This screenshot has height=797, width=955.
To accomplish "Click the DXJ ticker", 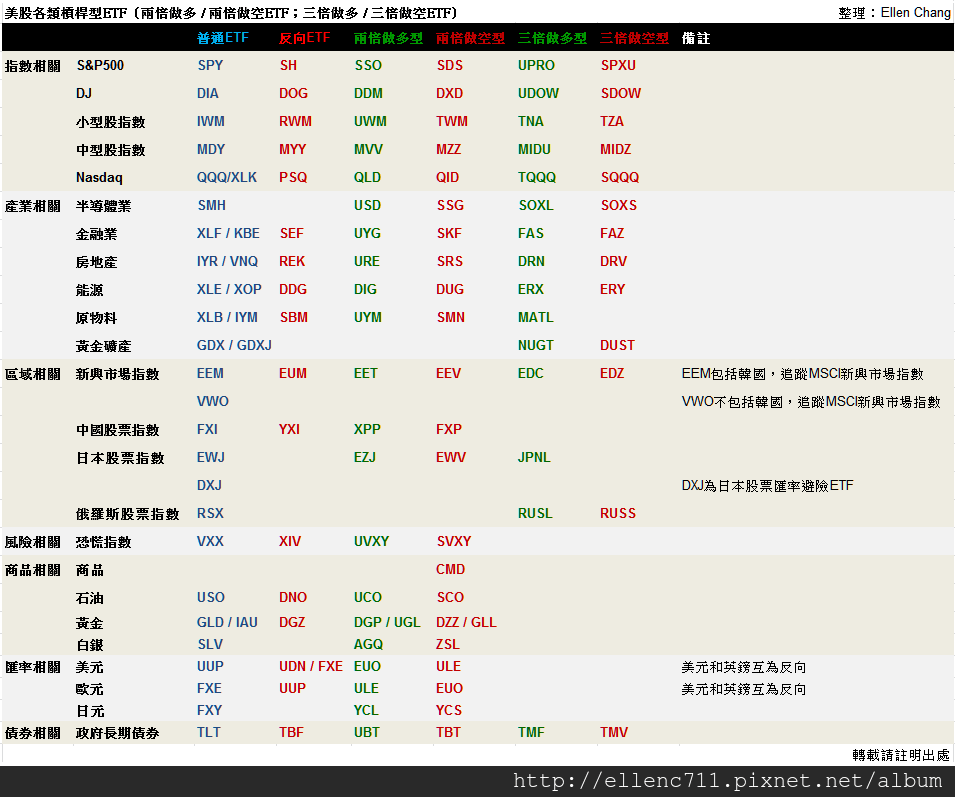I will [x=209, y=485].
